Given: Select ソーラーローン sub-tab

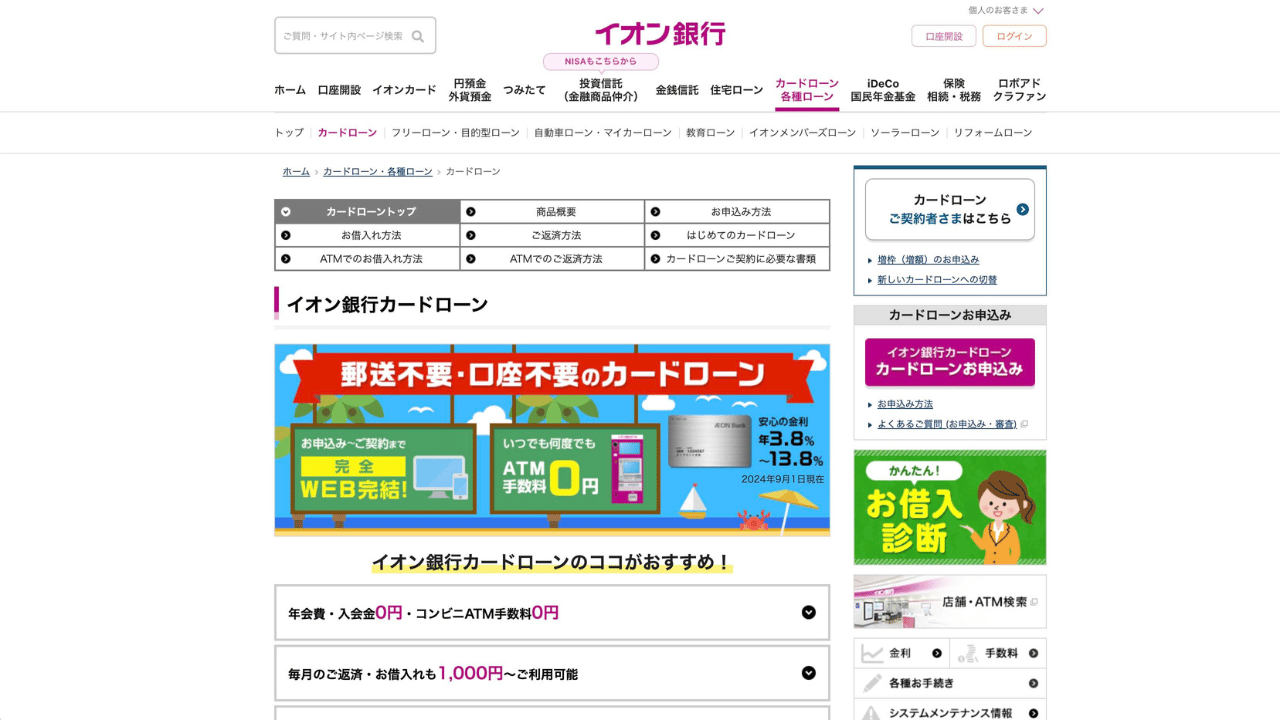Looking at the screenshot, I should [x=905, y=133].
